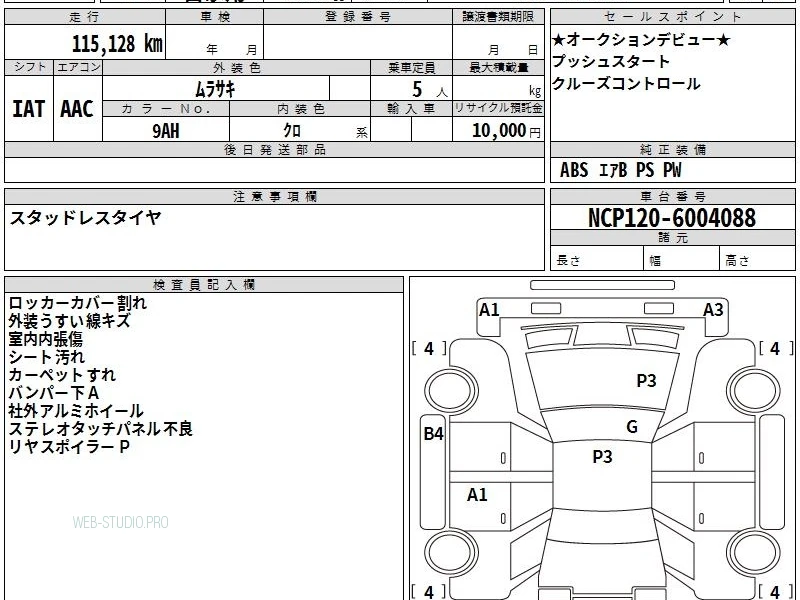Click the interior color value クロ
Viewport: 800px width, 600px height.
coord(292,131)
